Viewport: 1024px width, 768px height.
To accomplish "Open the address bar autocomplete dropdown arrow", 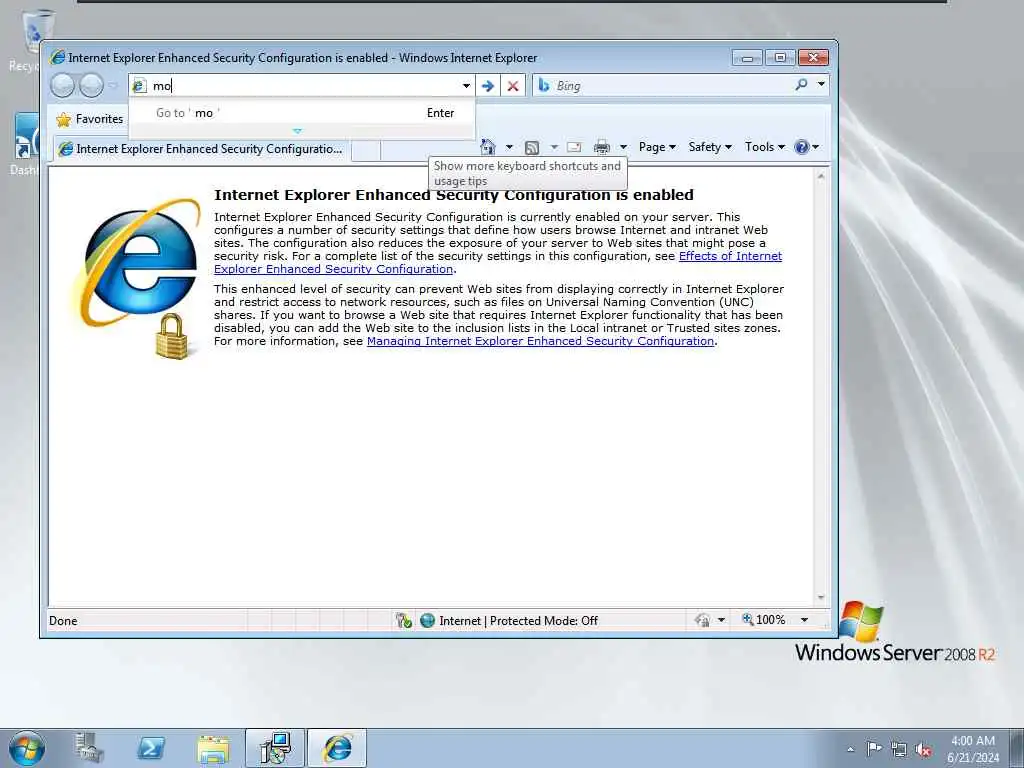I will click(x=466, y=86).
